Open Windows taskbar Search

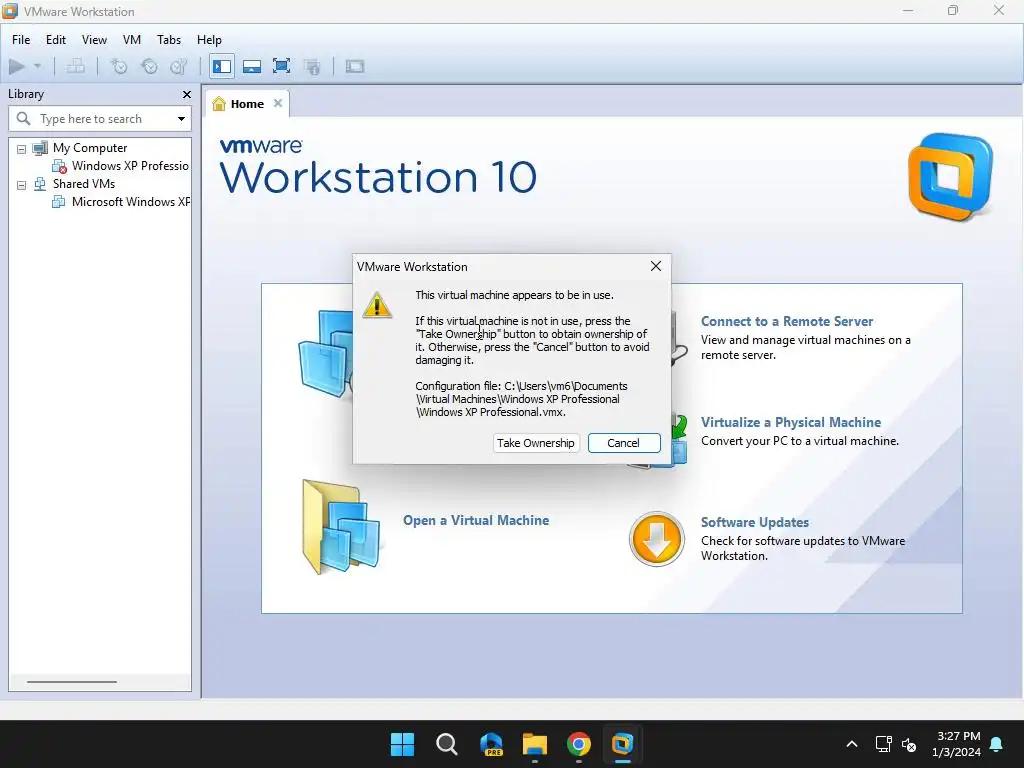(447, 744)
